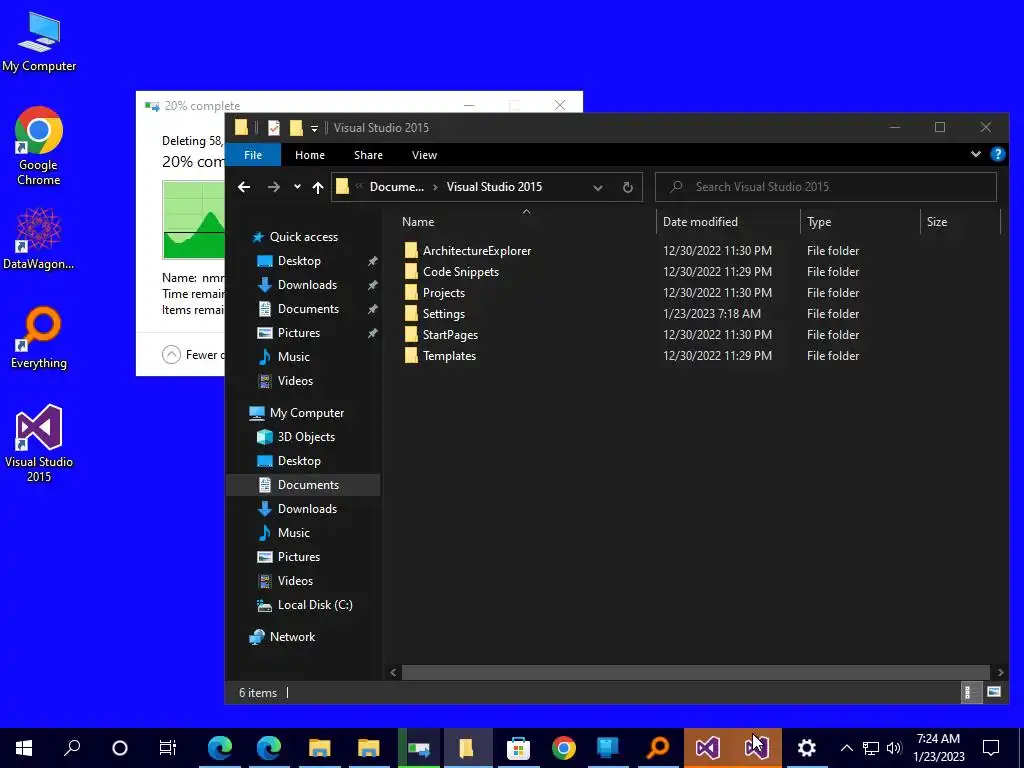Click the Settings folder name
Viewport: 1024px width, 768px height.
443,313
